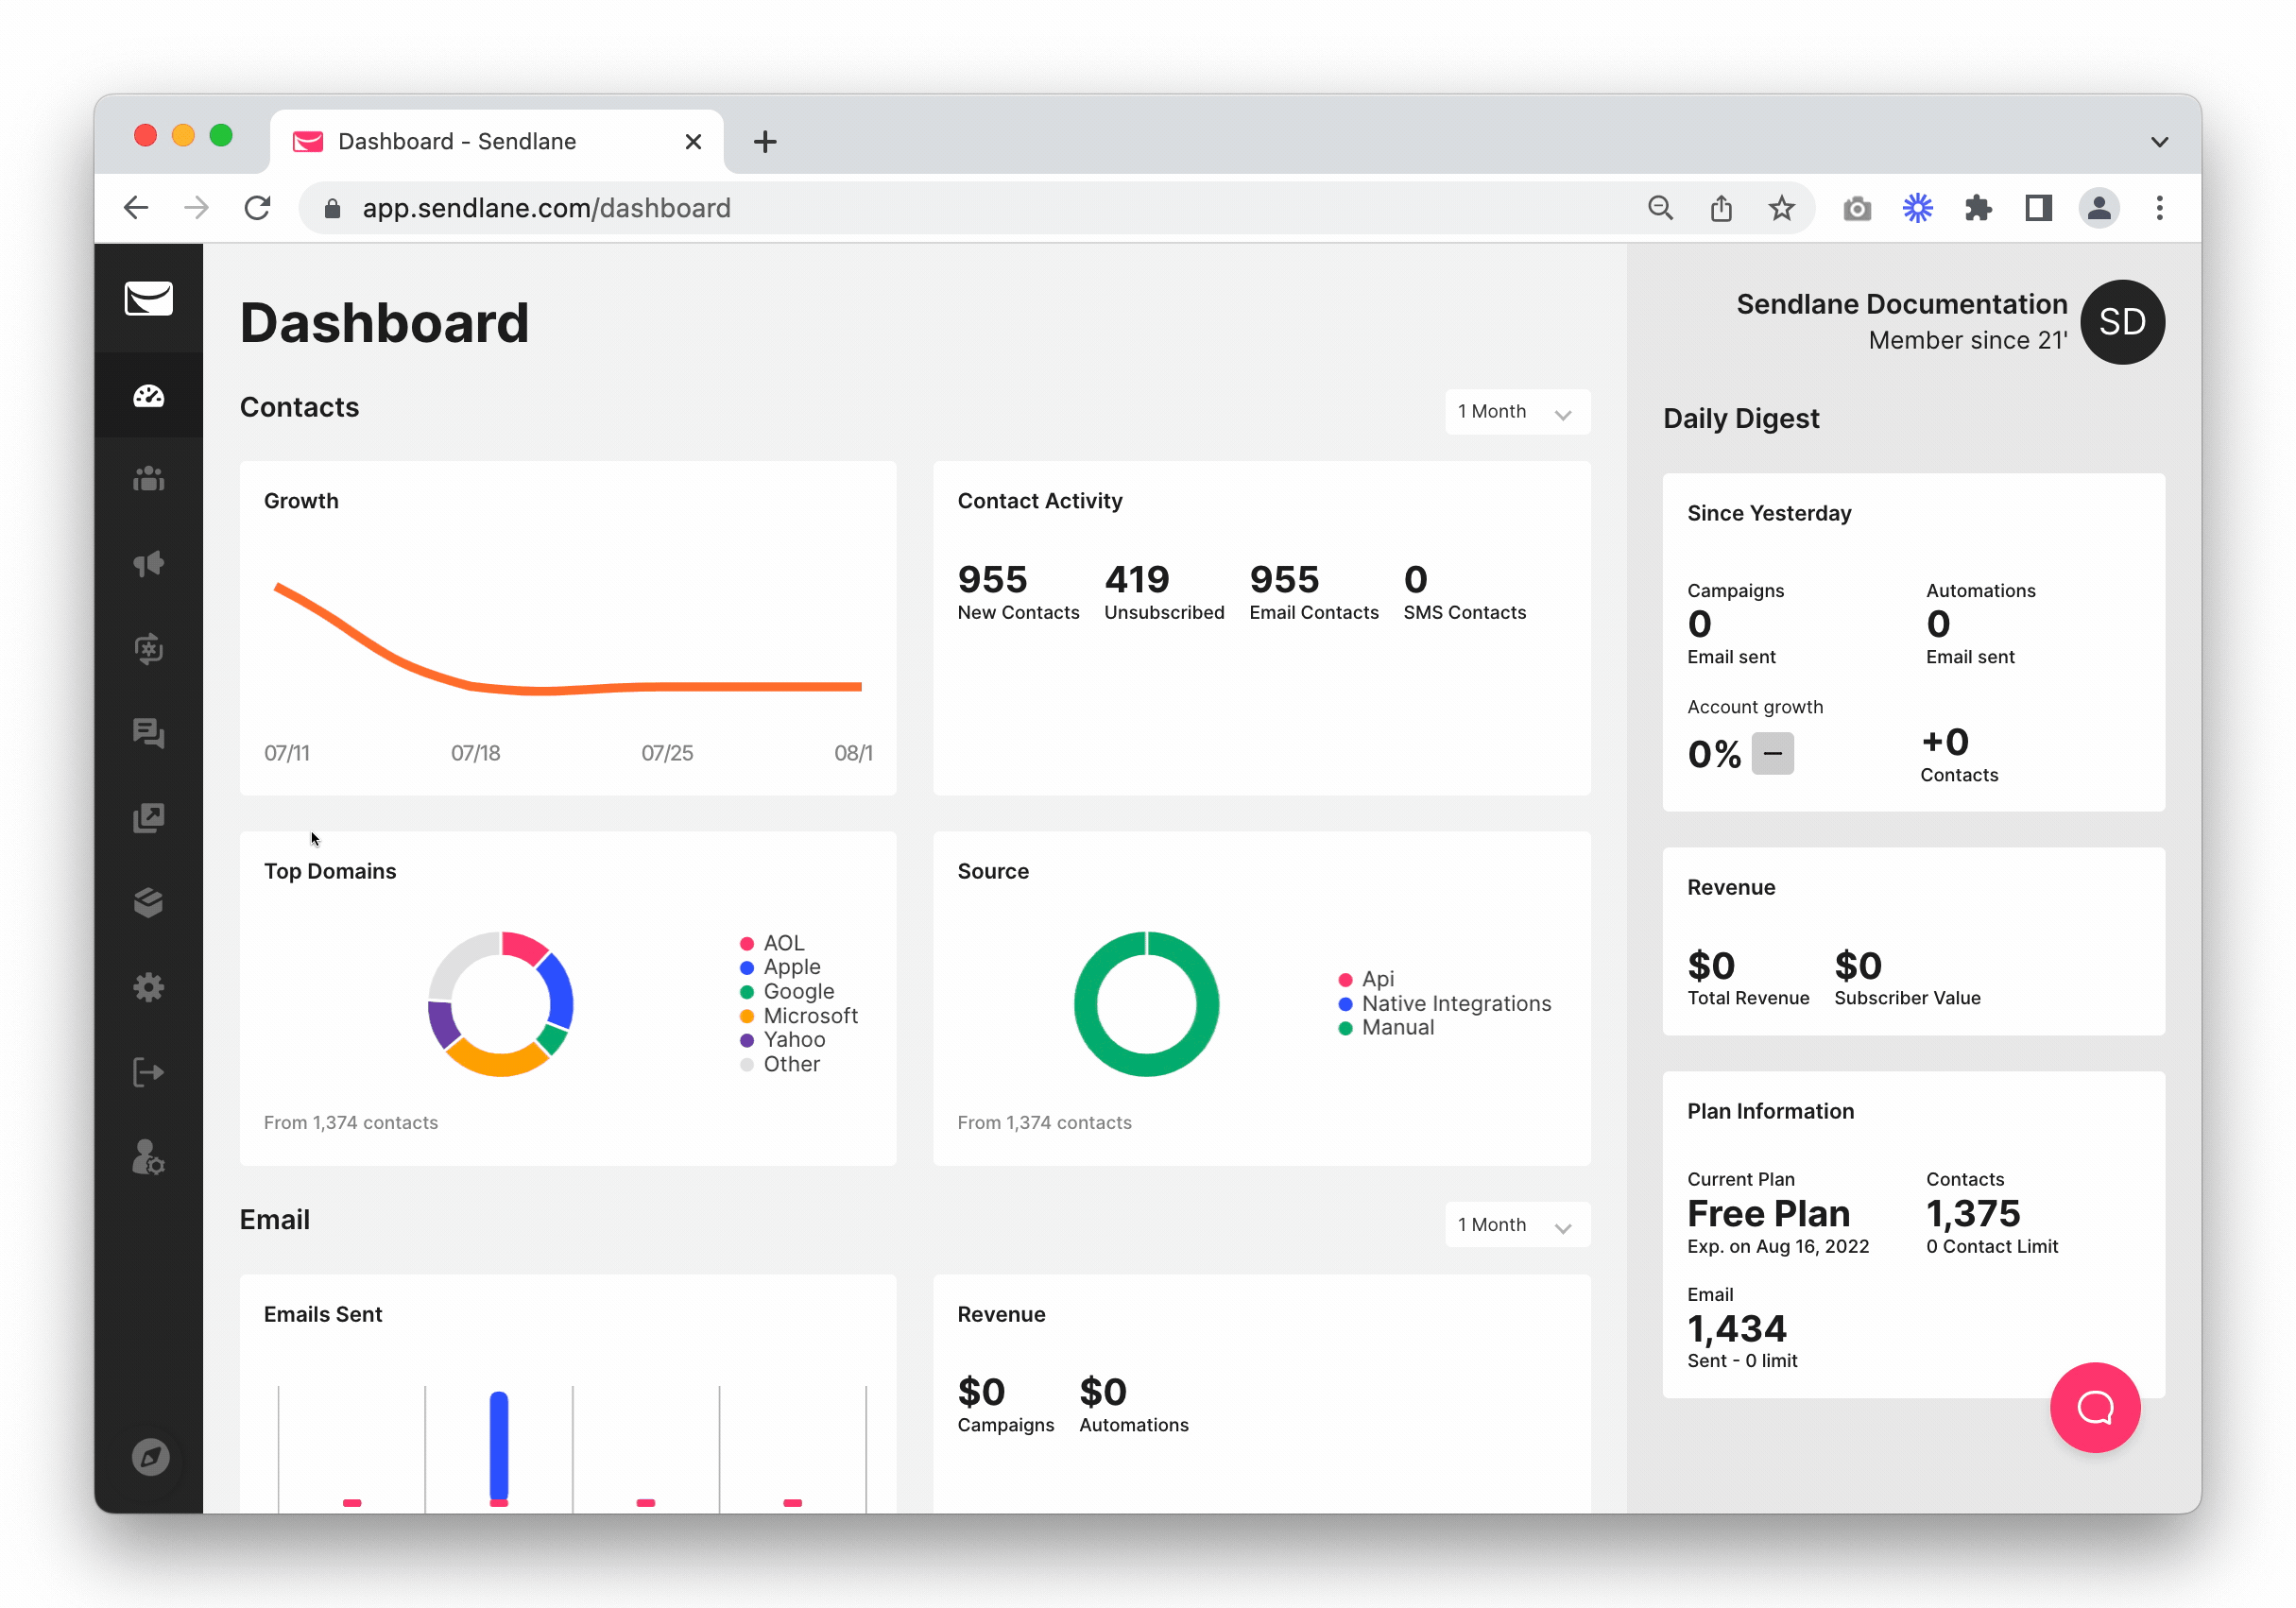Screen dimensions: 2296x1608
Task: Click the 1,434 emails sent count
Action: 1736,1328
